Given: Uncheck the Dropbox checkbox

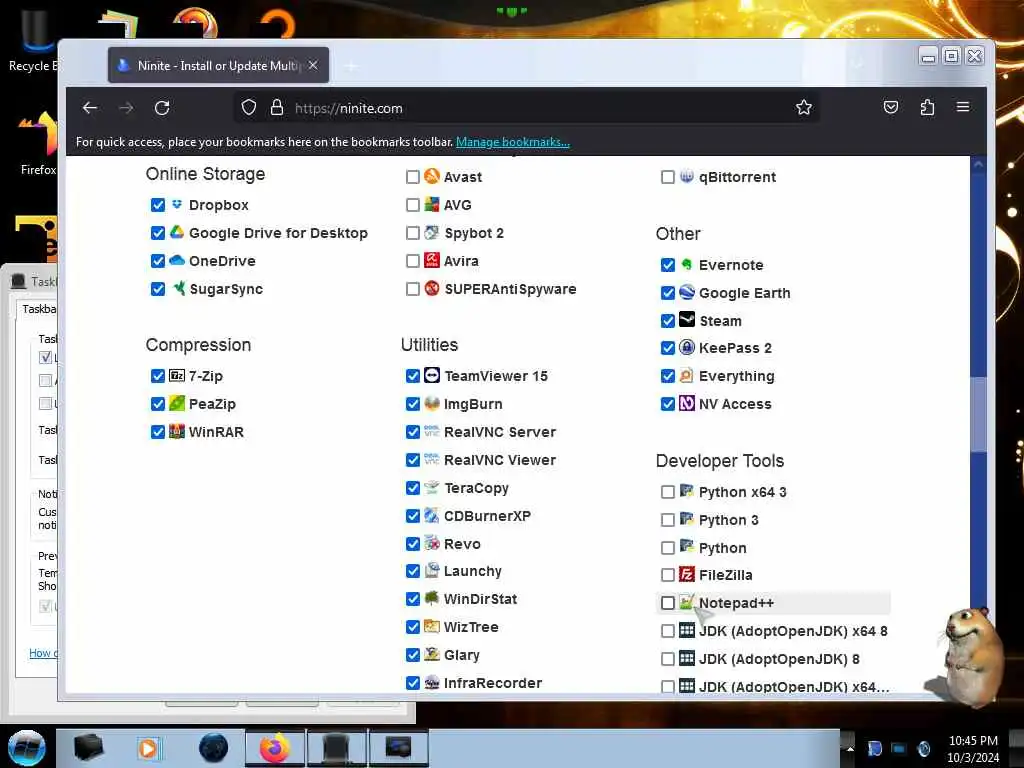Looking at the screenshot, I should [x=157, y=205].
